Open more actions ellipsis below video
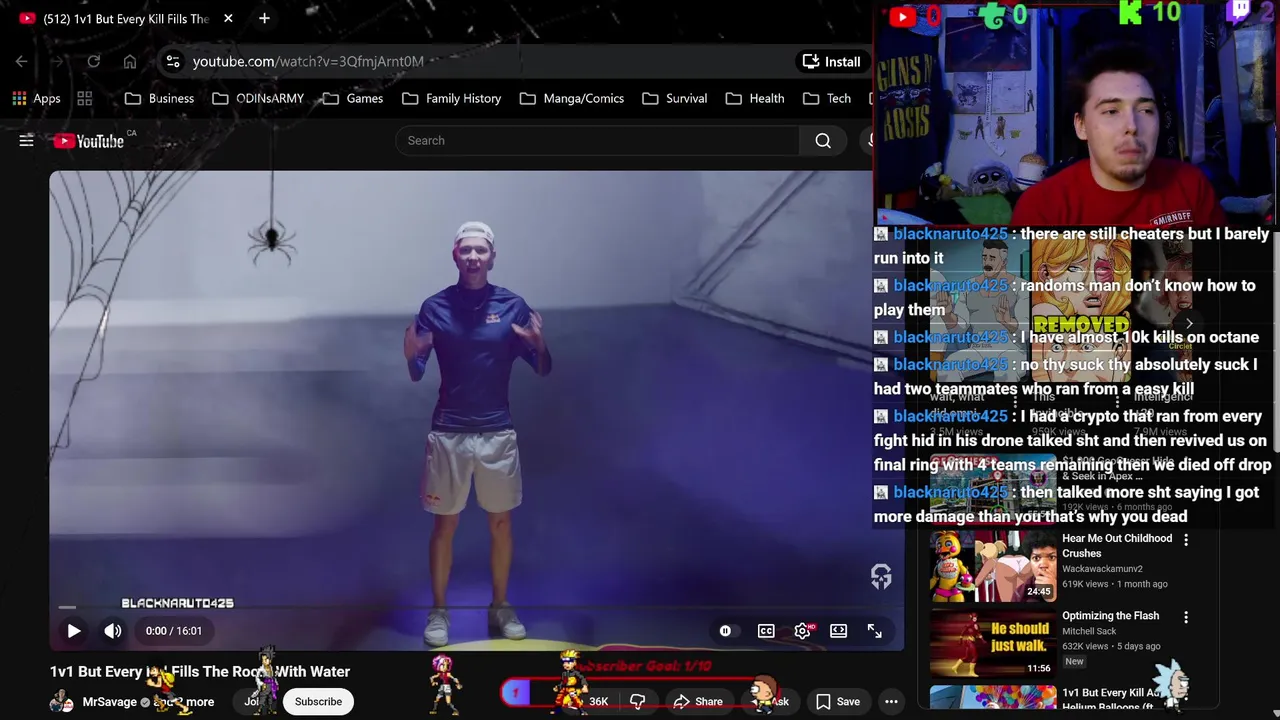The height and width of the screenshot is (720, 1280). (x=891, y=702)
